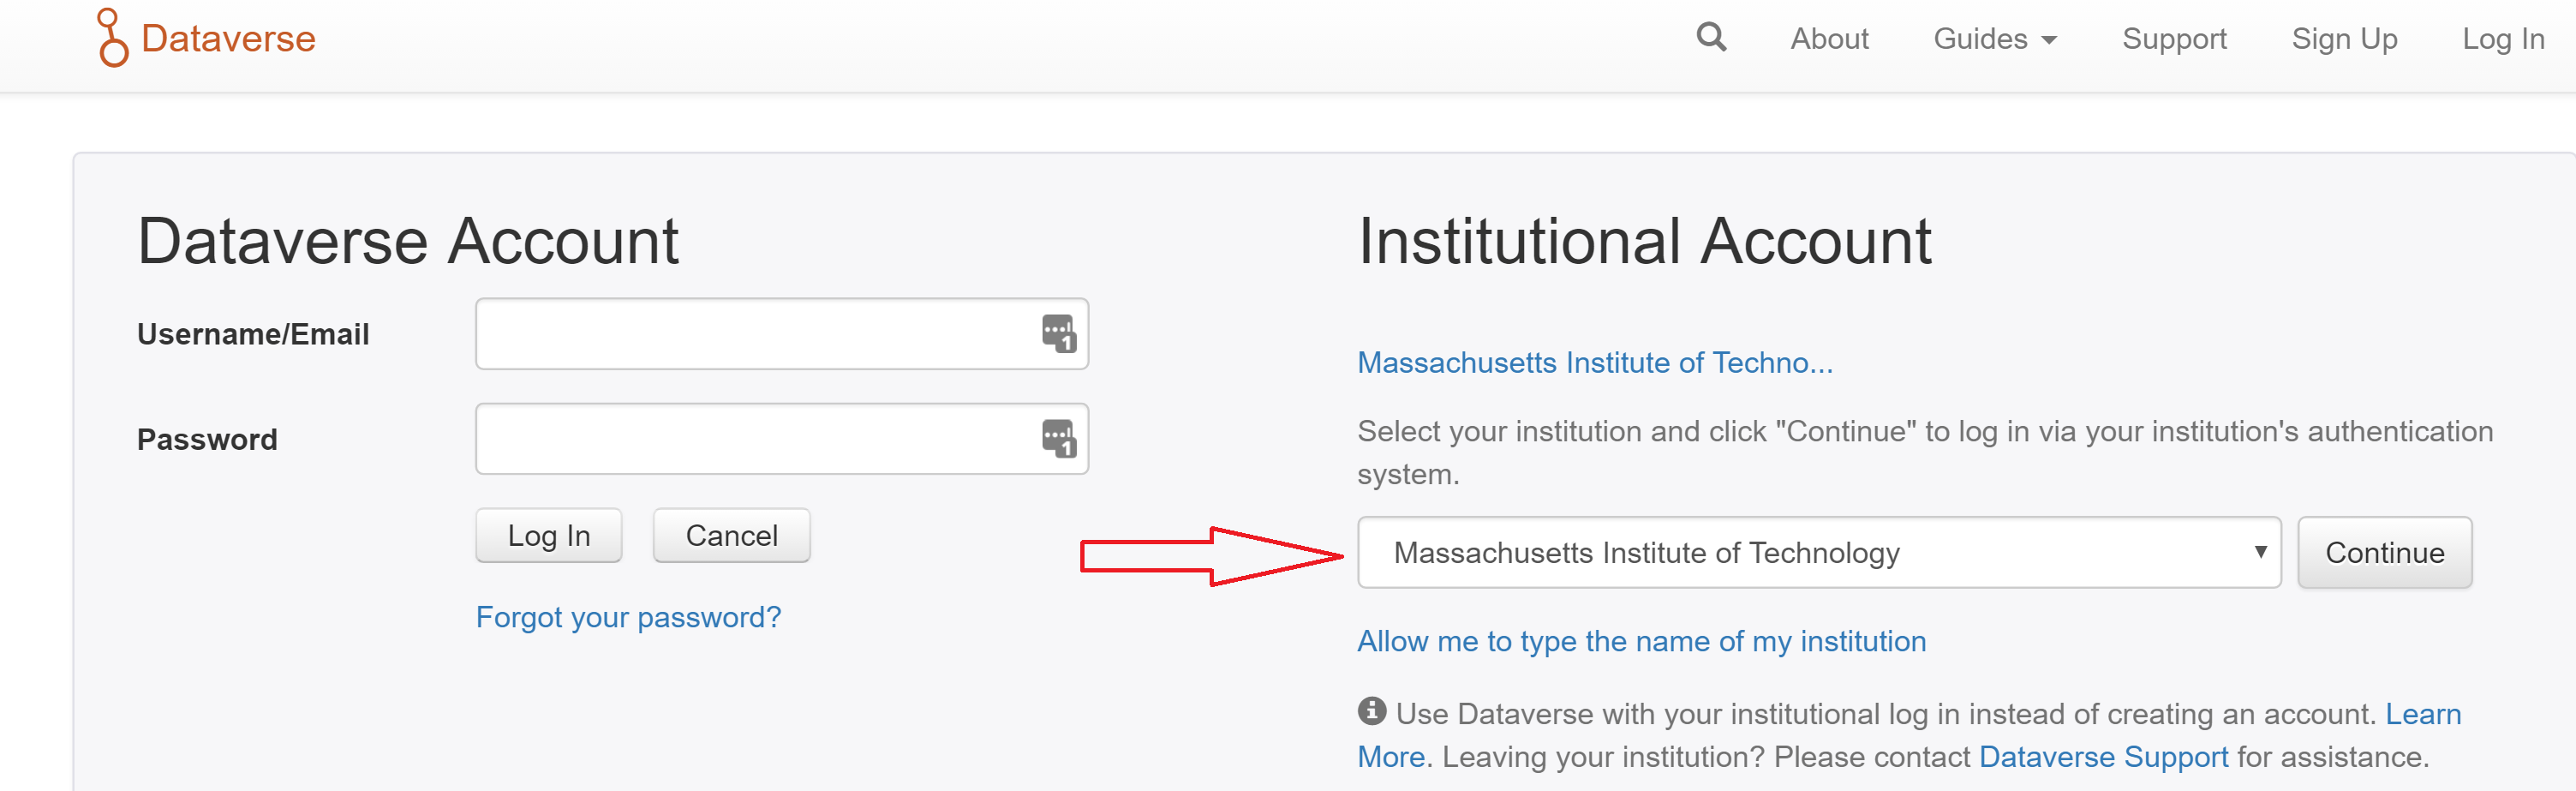Click Allow me to type institution name

(1641, 641)
